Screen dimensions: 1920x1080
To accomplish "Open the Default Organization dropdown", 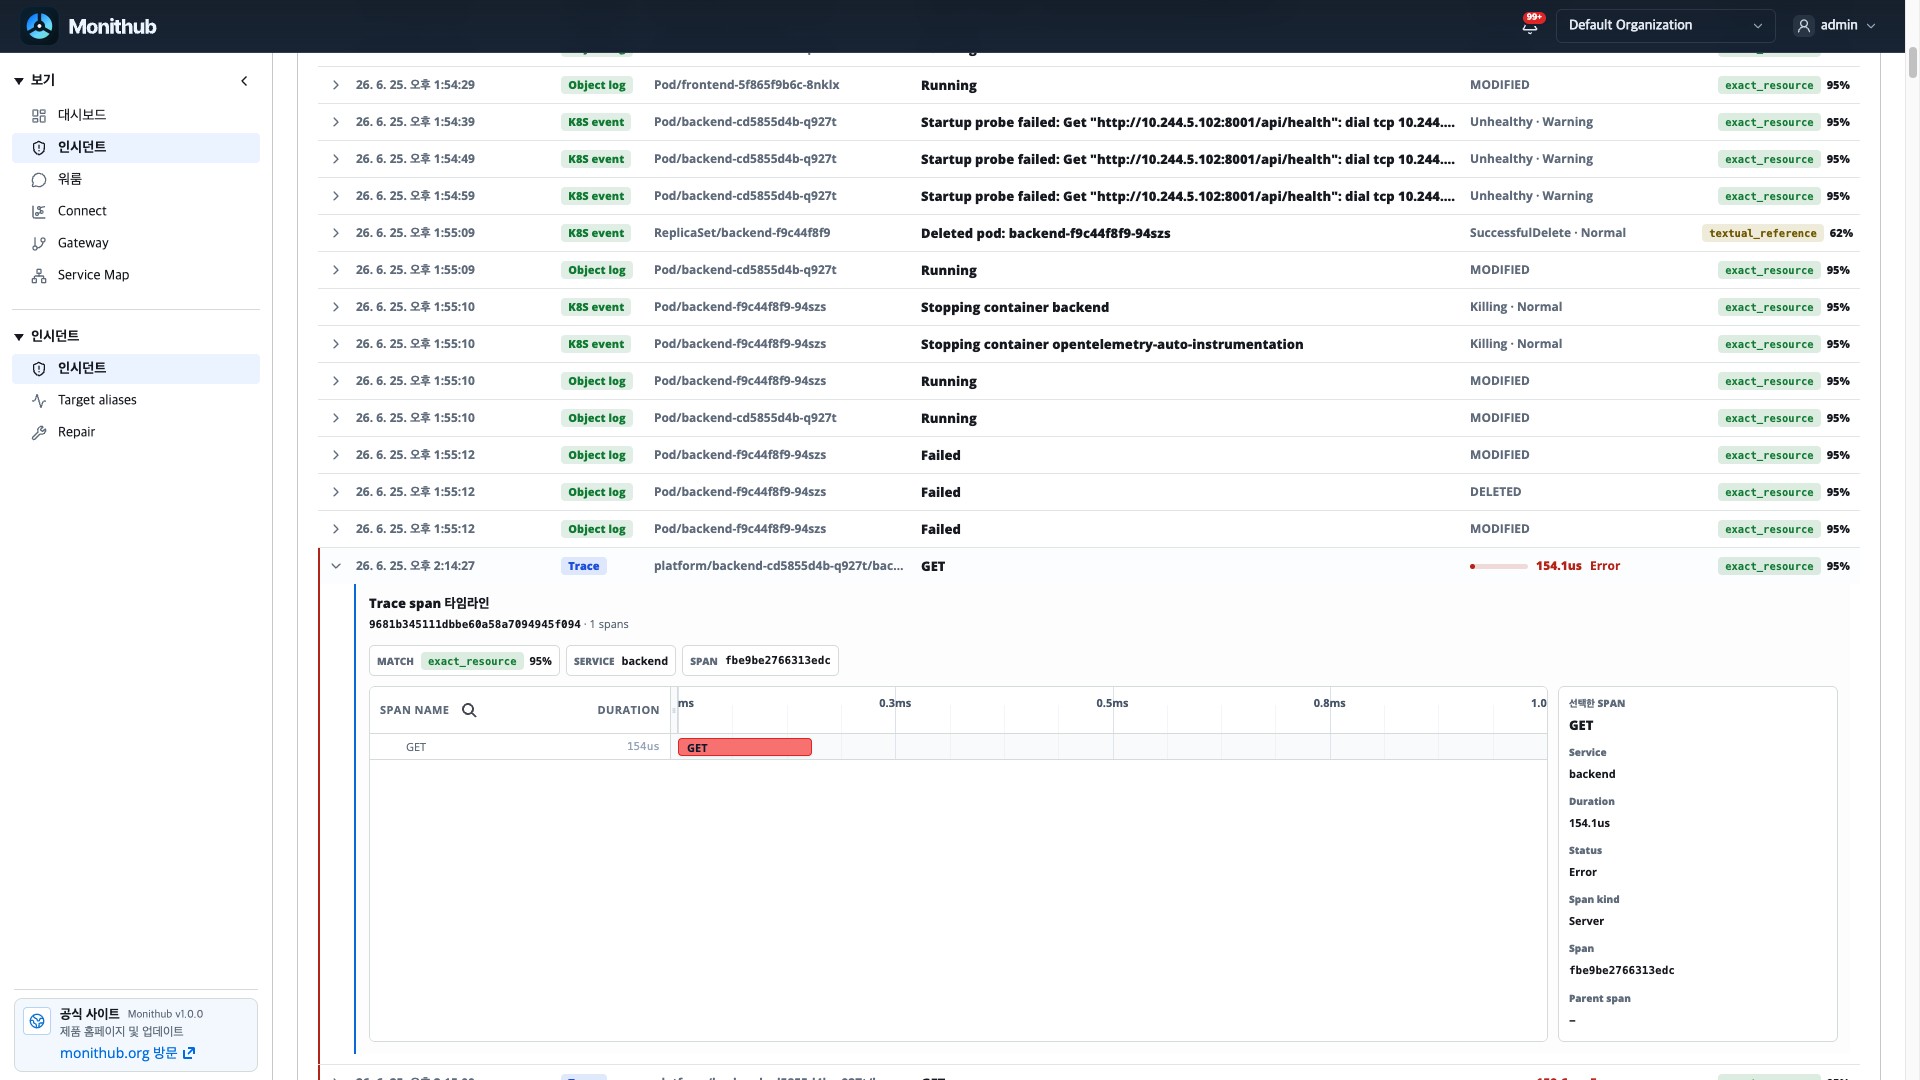I will (1665, 26).
